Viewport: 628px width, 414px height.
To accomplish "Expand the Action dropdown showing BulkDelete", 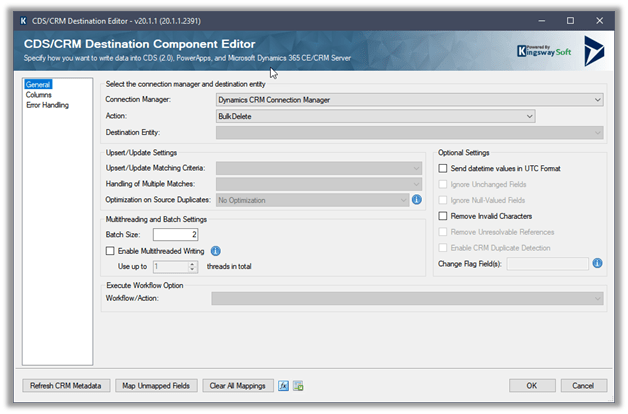I will coord(375,116).
